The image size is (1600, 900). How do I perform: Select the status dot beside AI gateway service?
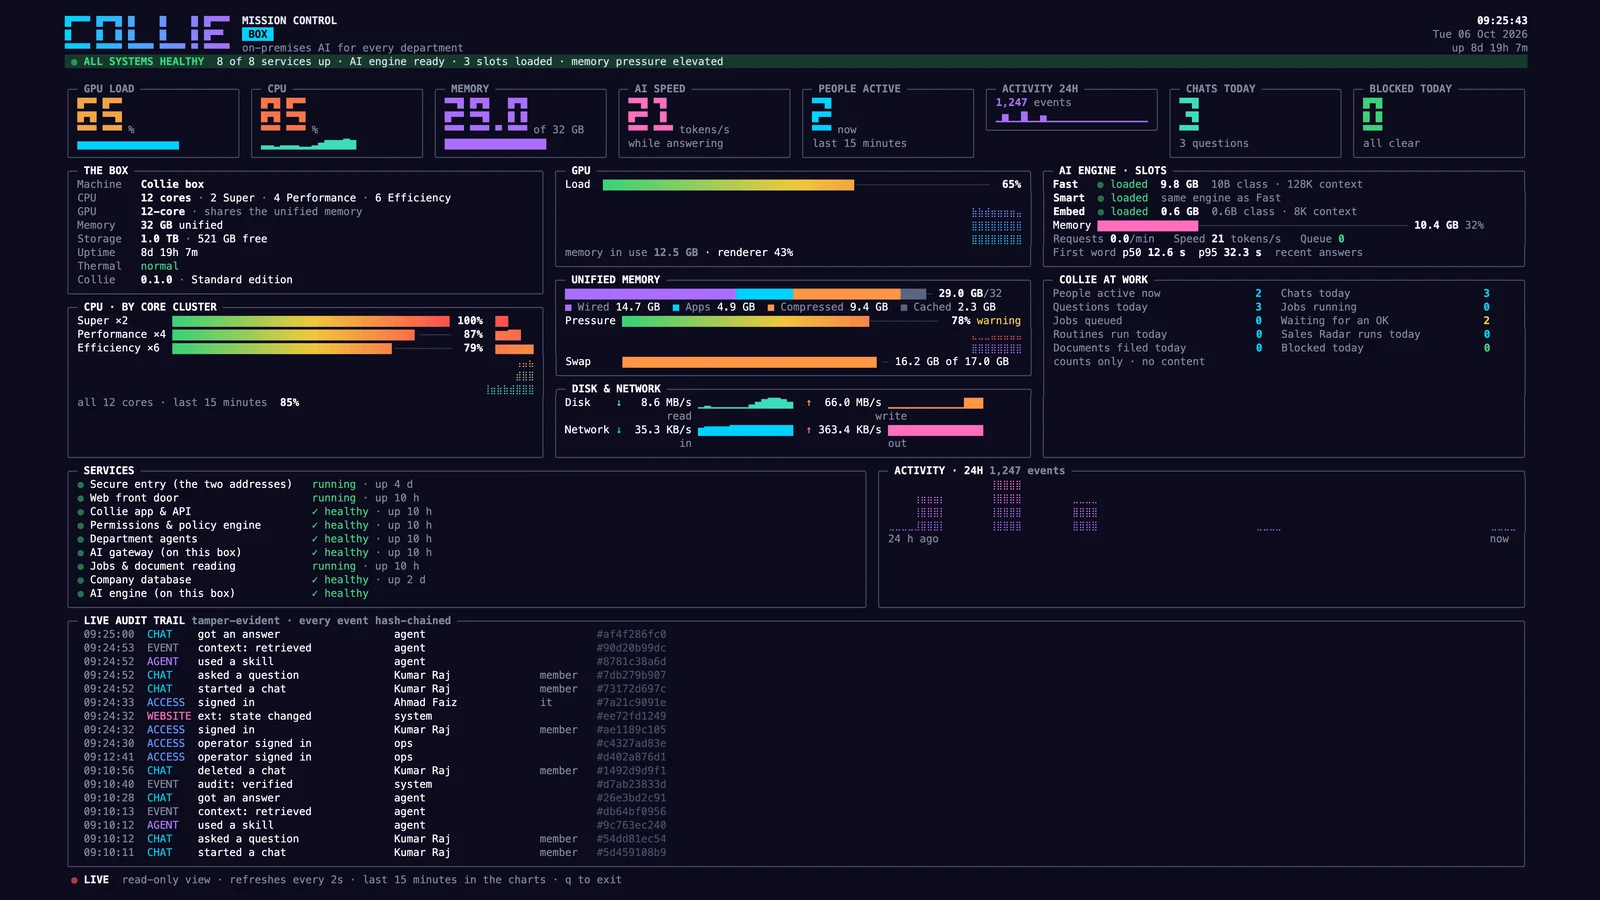point(81,553)
